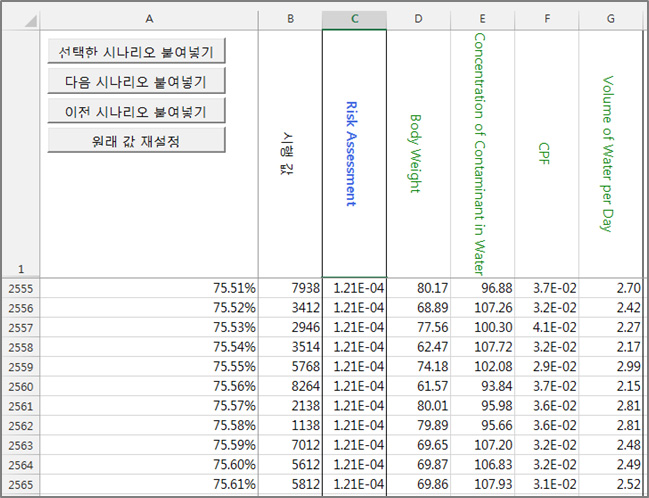Click trial value cell 3412
This screenshot has width=649, height=498.
point(290,308)
